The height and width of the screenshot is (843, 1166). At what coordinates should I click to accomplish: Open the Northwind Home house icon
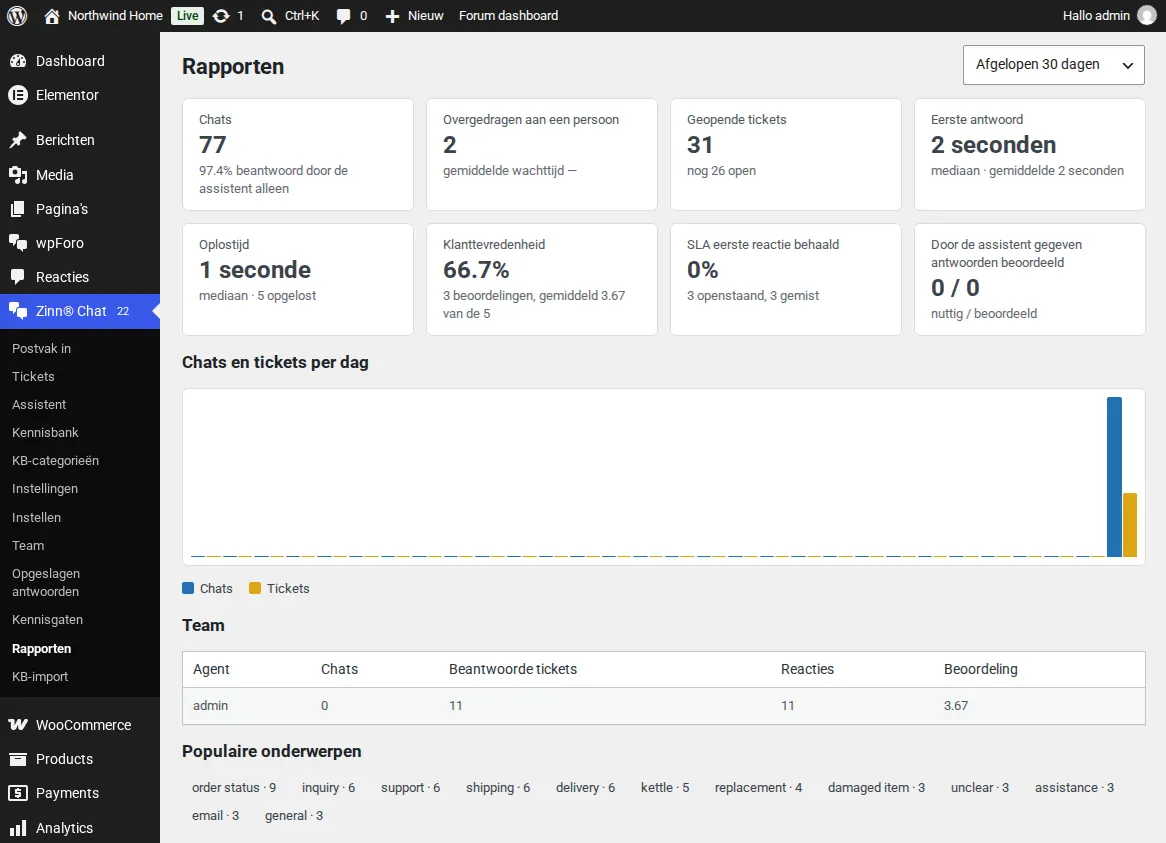51,16
